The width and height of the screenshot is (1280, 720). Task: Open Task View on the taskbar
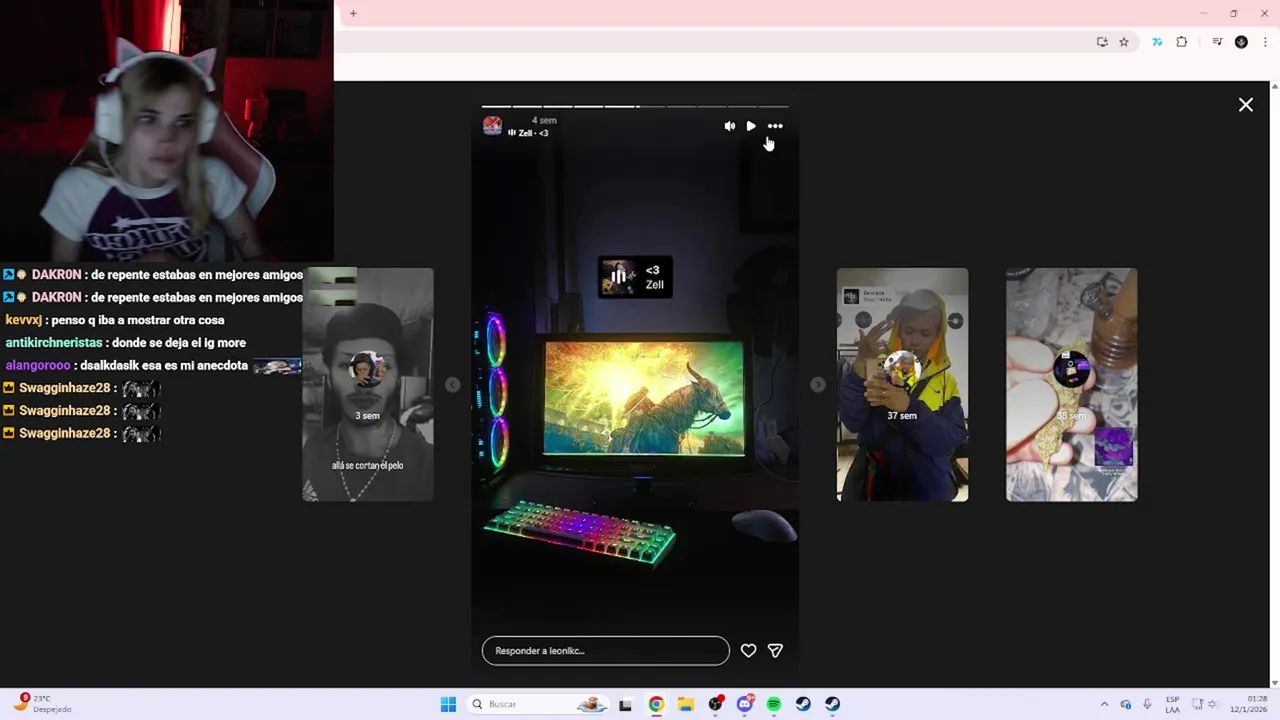(x=625, y=704)
